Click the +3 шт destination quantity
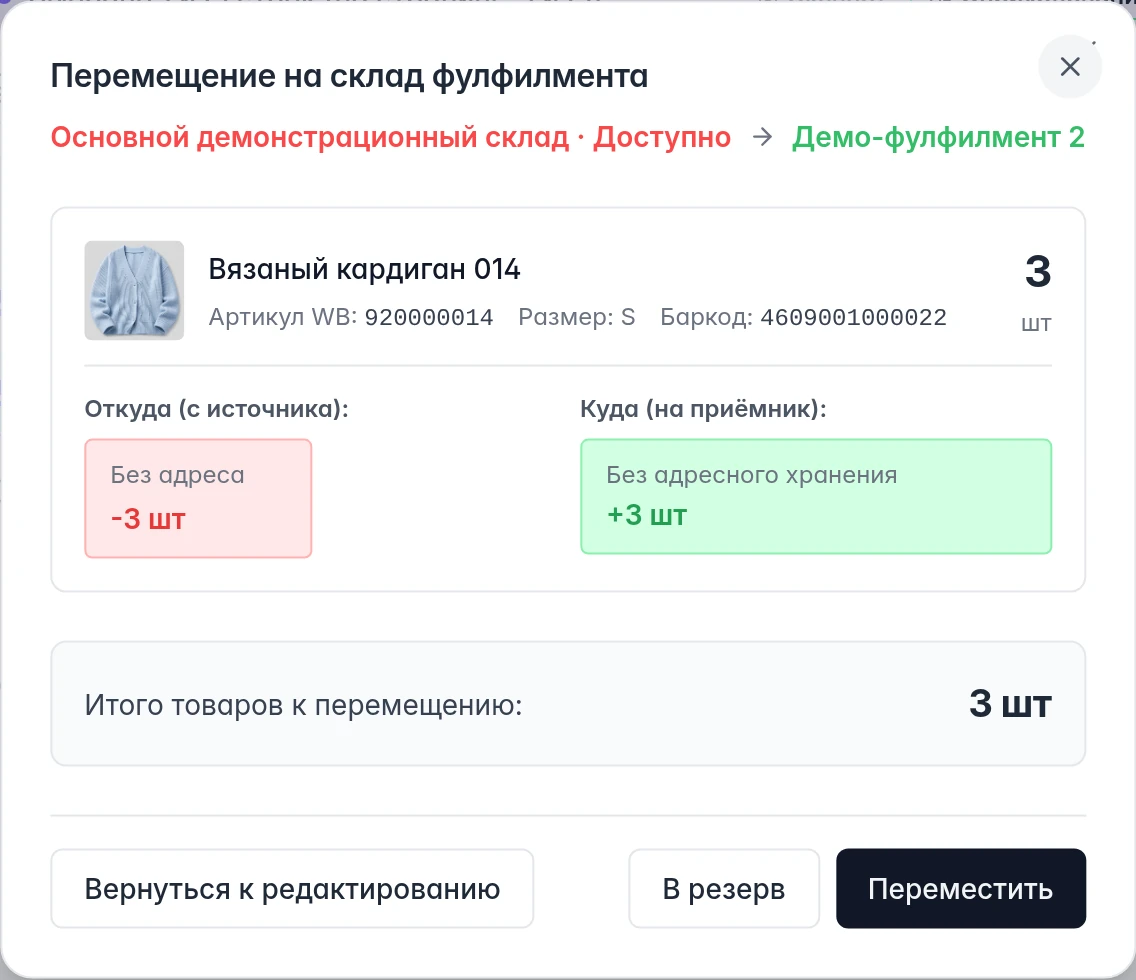1136x980 pixels. 647,515
